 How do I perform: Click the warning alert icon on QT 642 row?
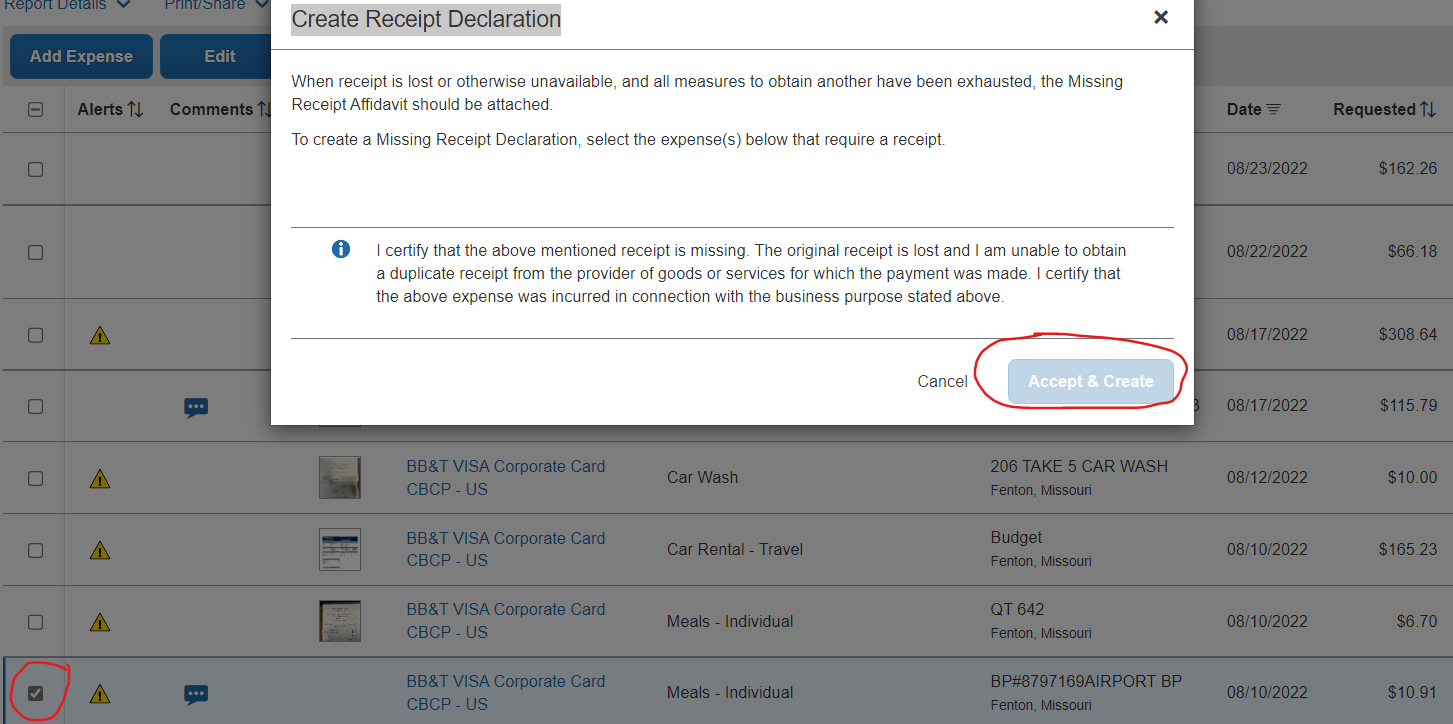(x=100, y=622)
